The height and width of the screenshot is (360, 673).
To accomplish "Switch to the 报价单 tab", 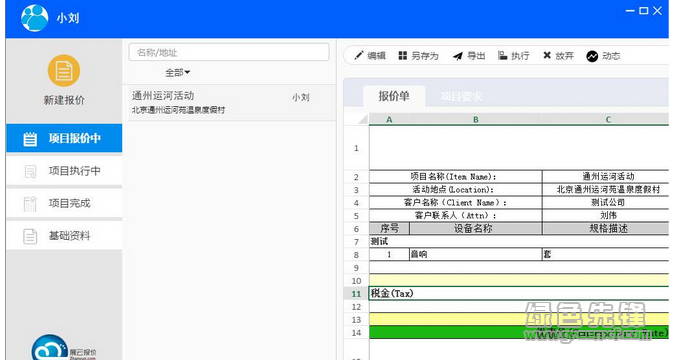I will coord(394,96).
